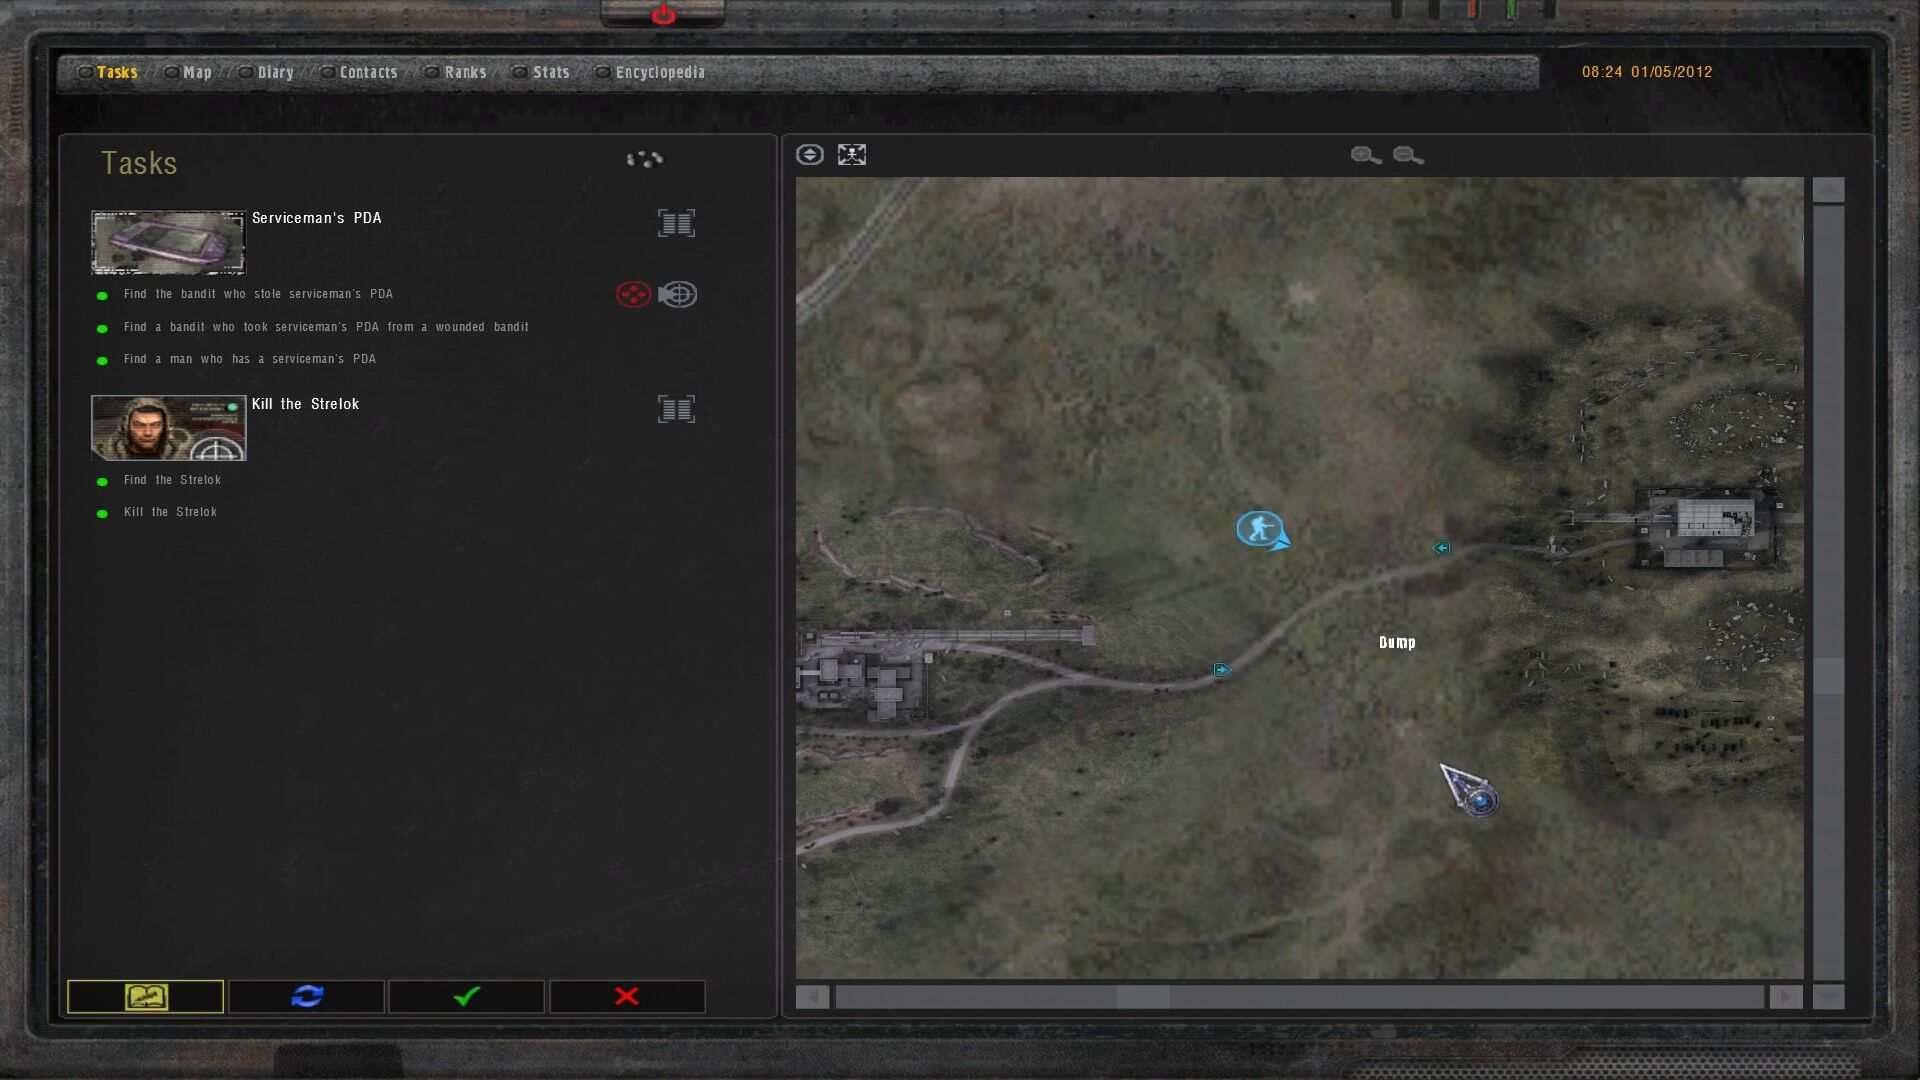Open the Encyclopedia tab

(x=660, y=72)
